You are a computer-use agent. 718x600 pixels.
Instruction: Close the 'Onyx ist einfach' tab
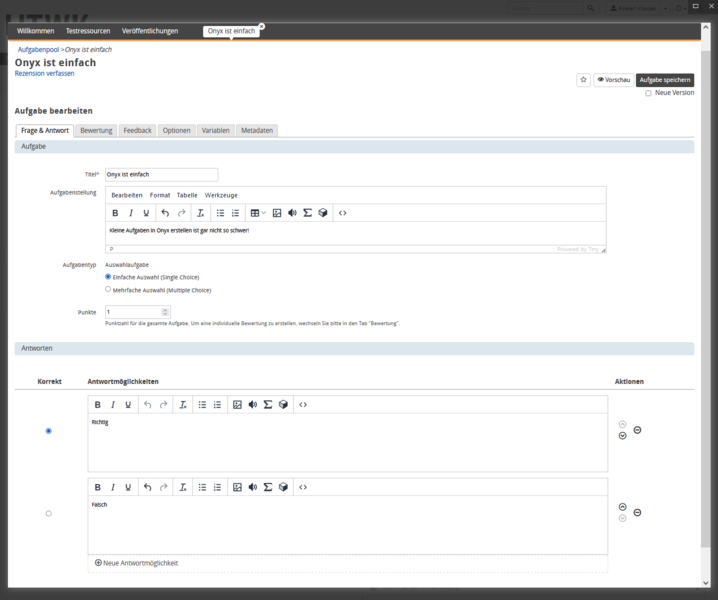[x=262, y=27]
